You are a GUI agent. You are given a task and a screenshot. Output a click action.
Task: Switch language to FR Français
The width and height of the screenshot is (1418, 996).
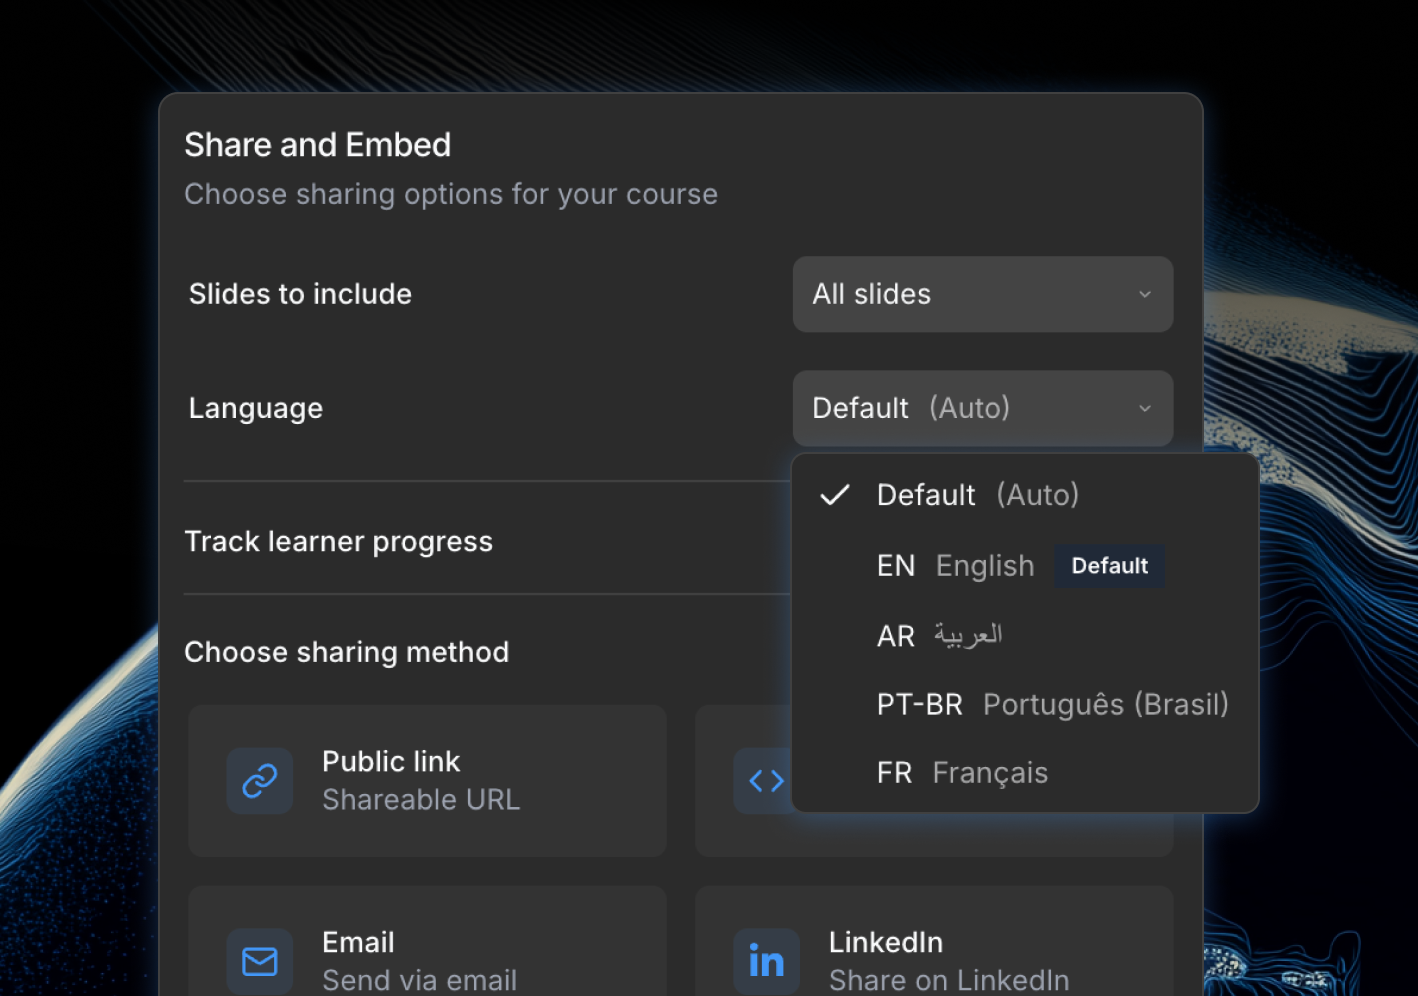962,773
